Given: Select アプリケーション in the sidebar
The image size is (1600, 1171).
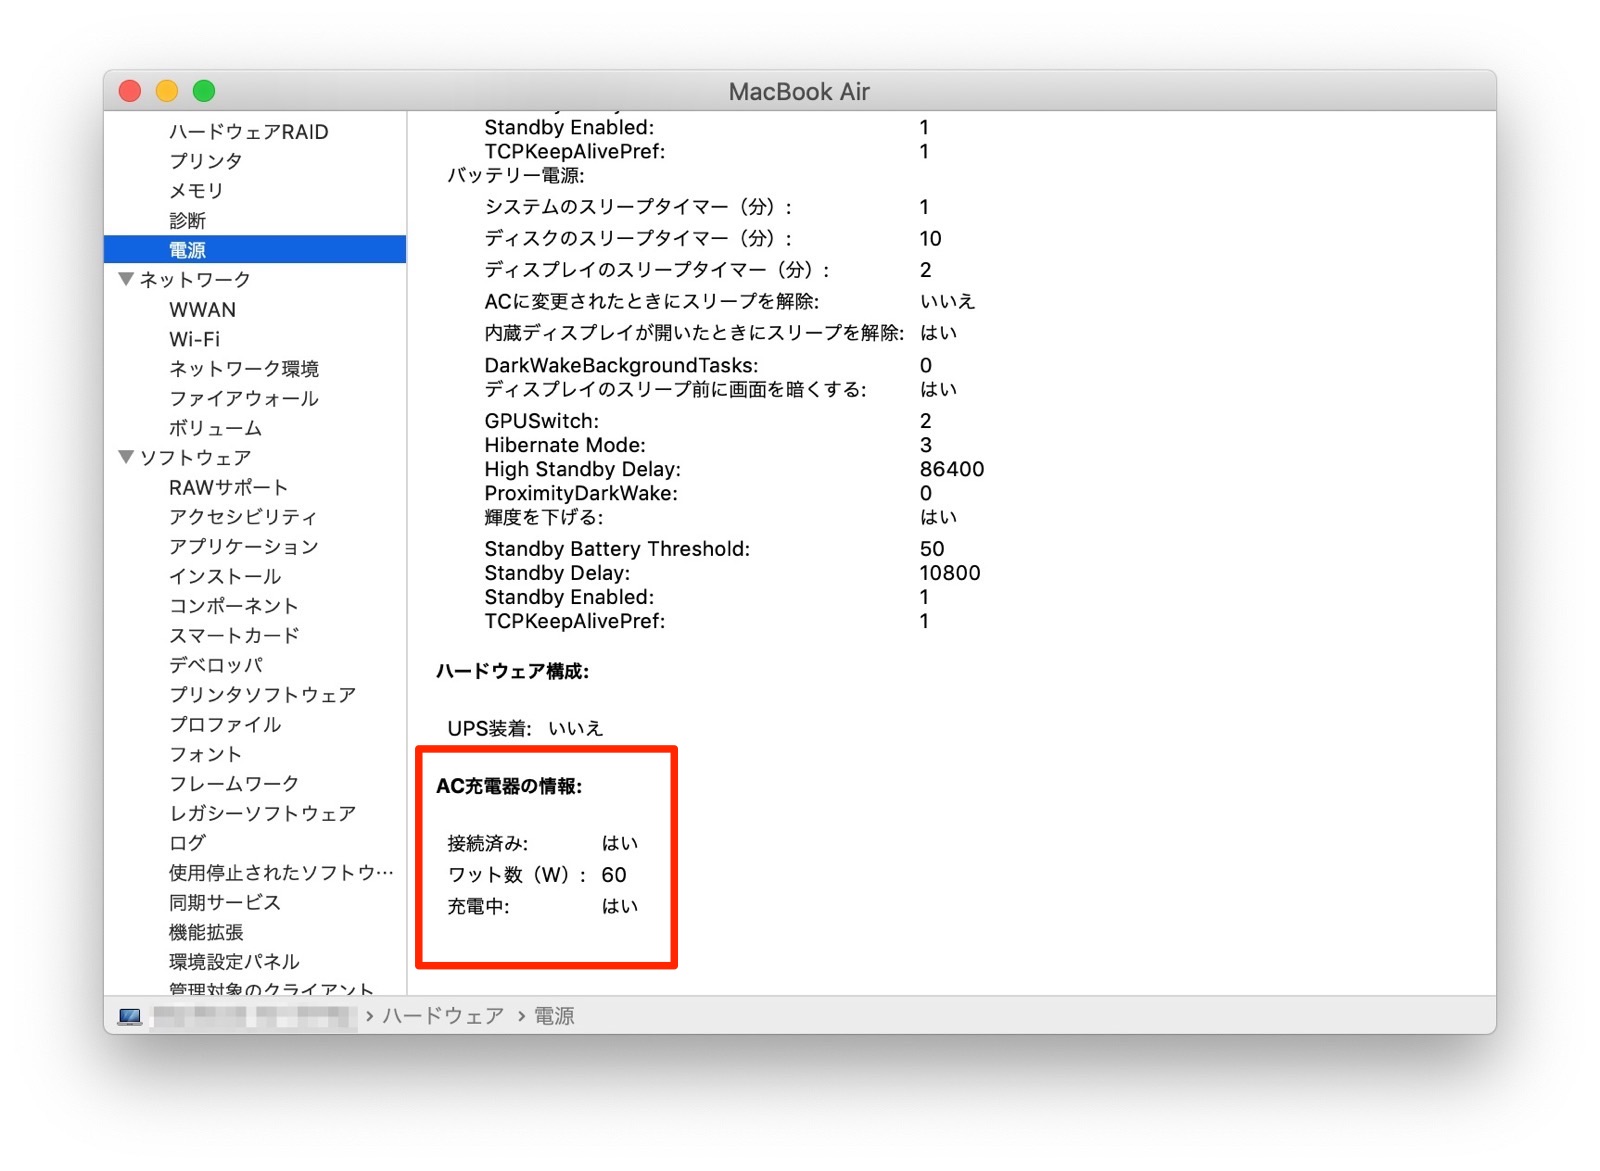Looking at the screenshot, I should [x=244, y=546].
